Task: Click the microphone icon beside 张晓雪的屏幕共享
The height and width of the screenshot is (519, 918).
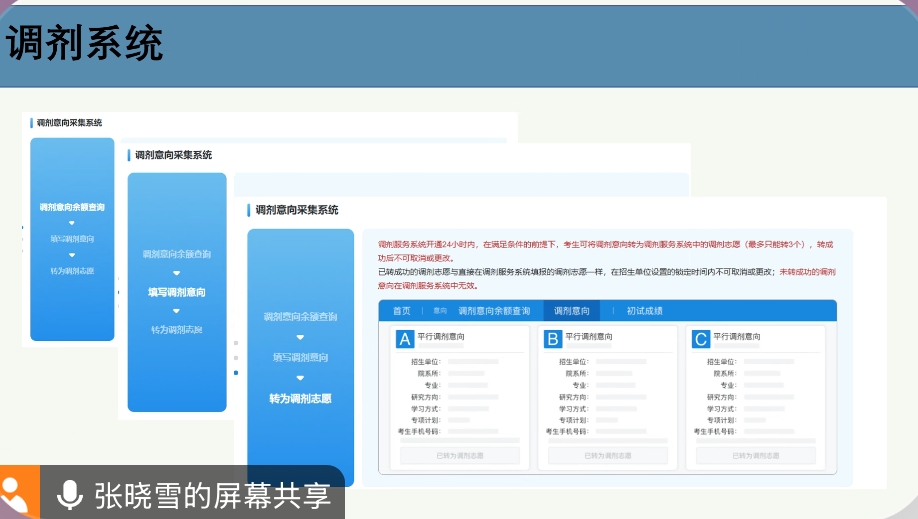Action: [69, 494]
